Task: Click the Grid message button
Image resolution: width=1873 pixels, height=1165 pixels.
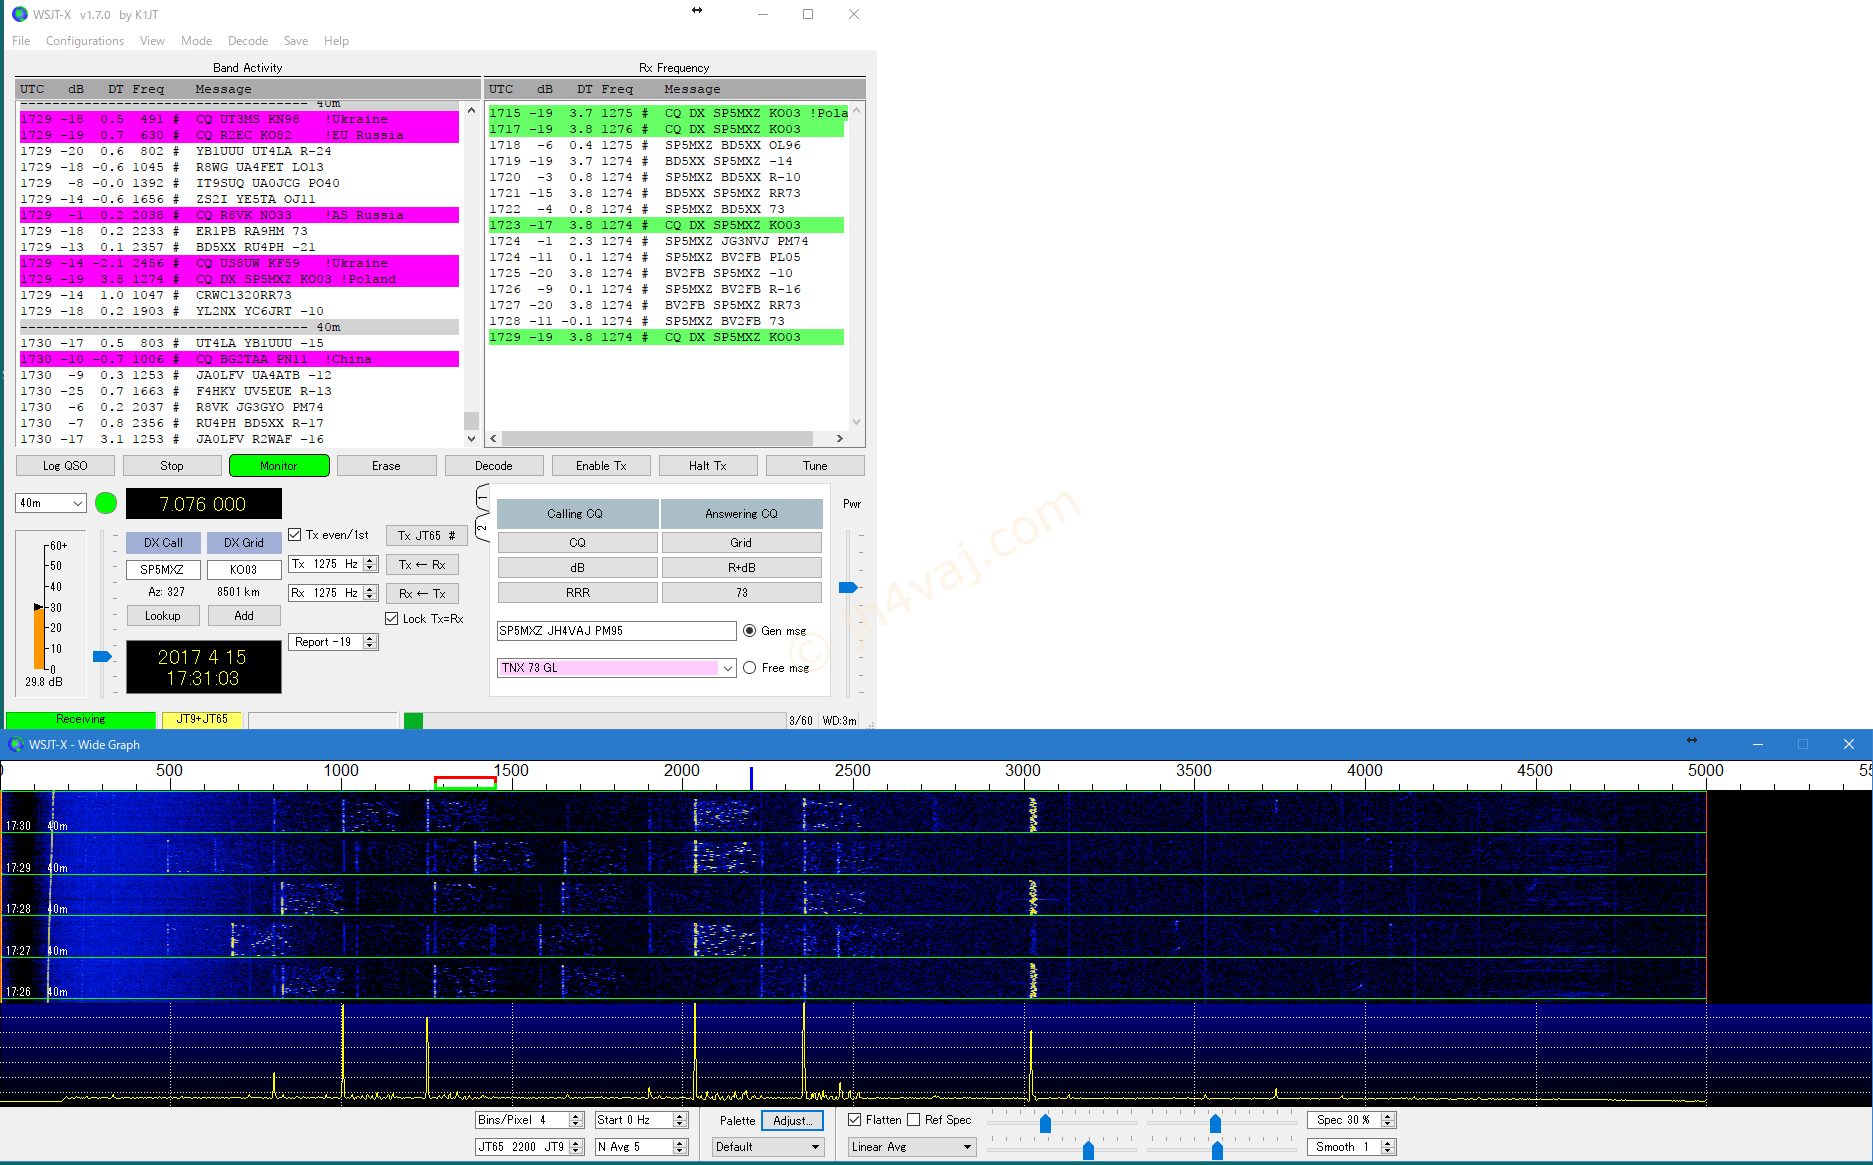Action: tap(741, 543)
